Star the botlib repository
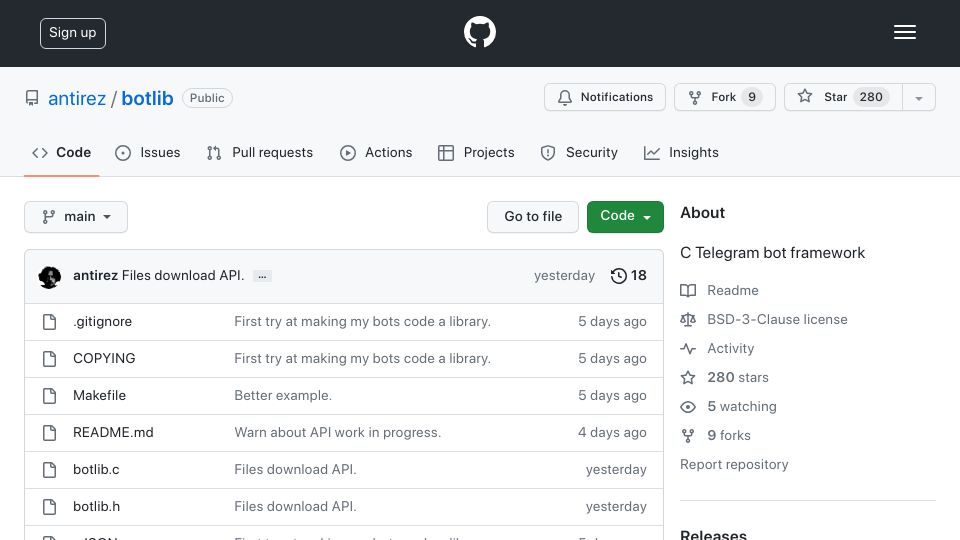The height and width of the screenshot is (540, 960). 843,97
